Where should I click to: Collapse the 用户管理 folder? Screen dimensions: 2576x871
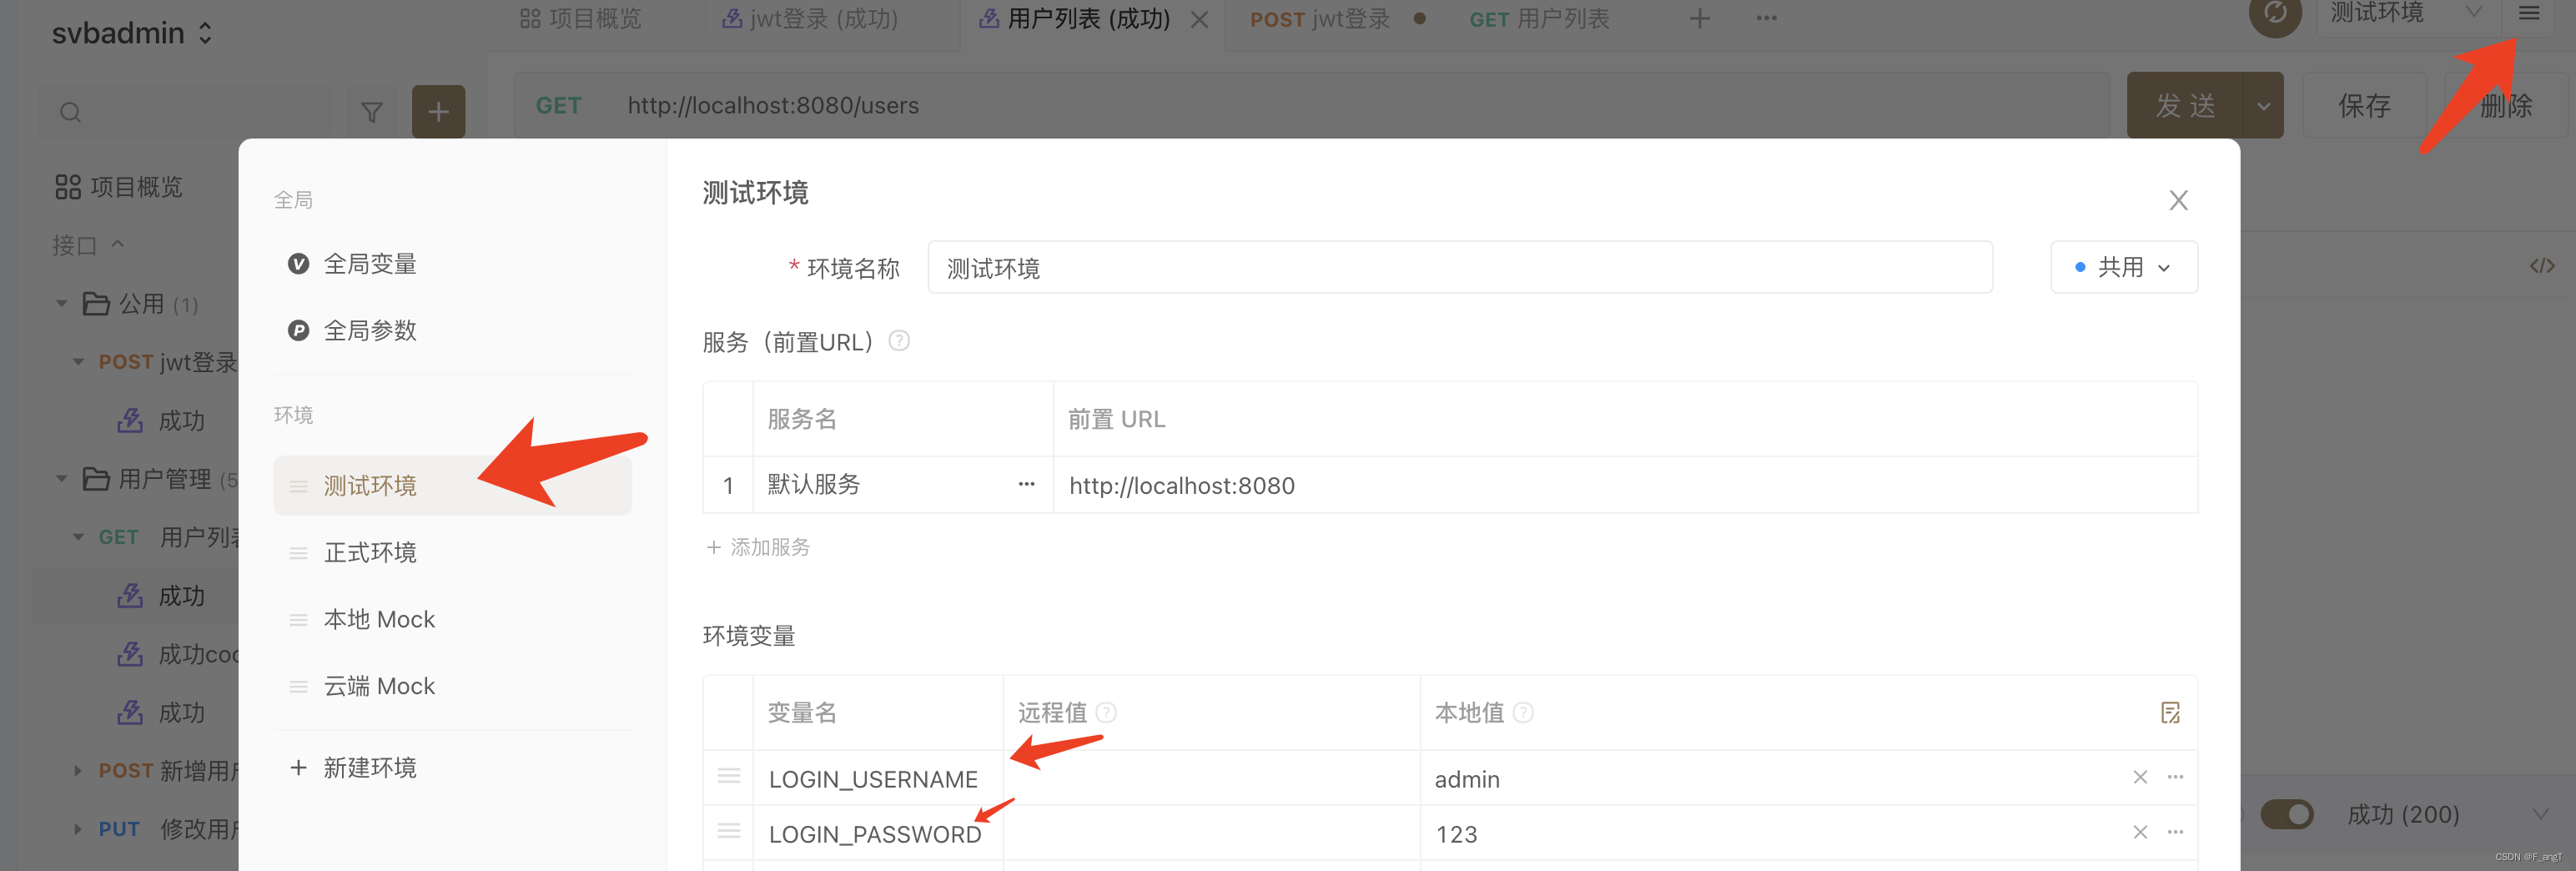pyautogui.click(x=61, y=478)
